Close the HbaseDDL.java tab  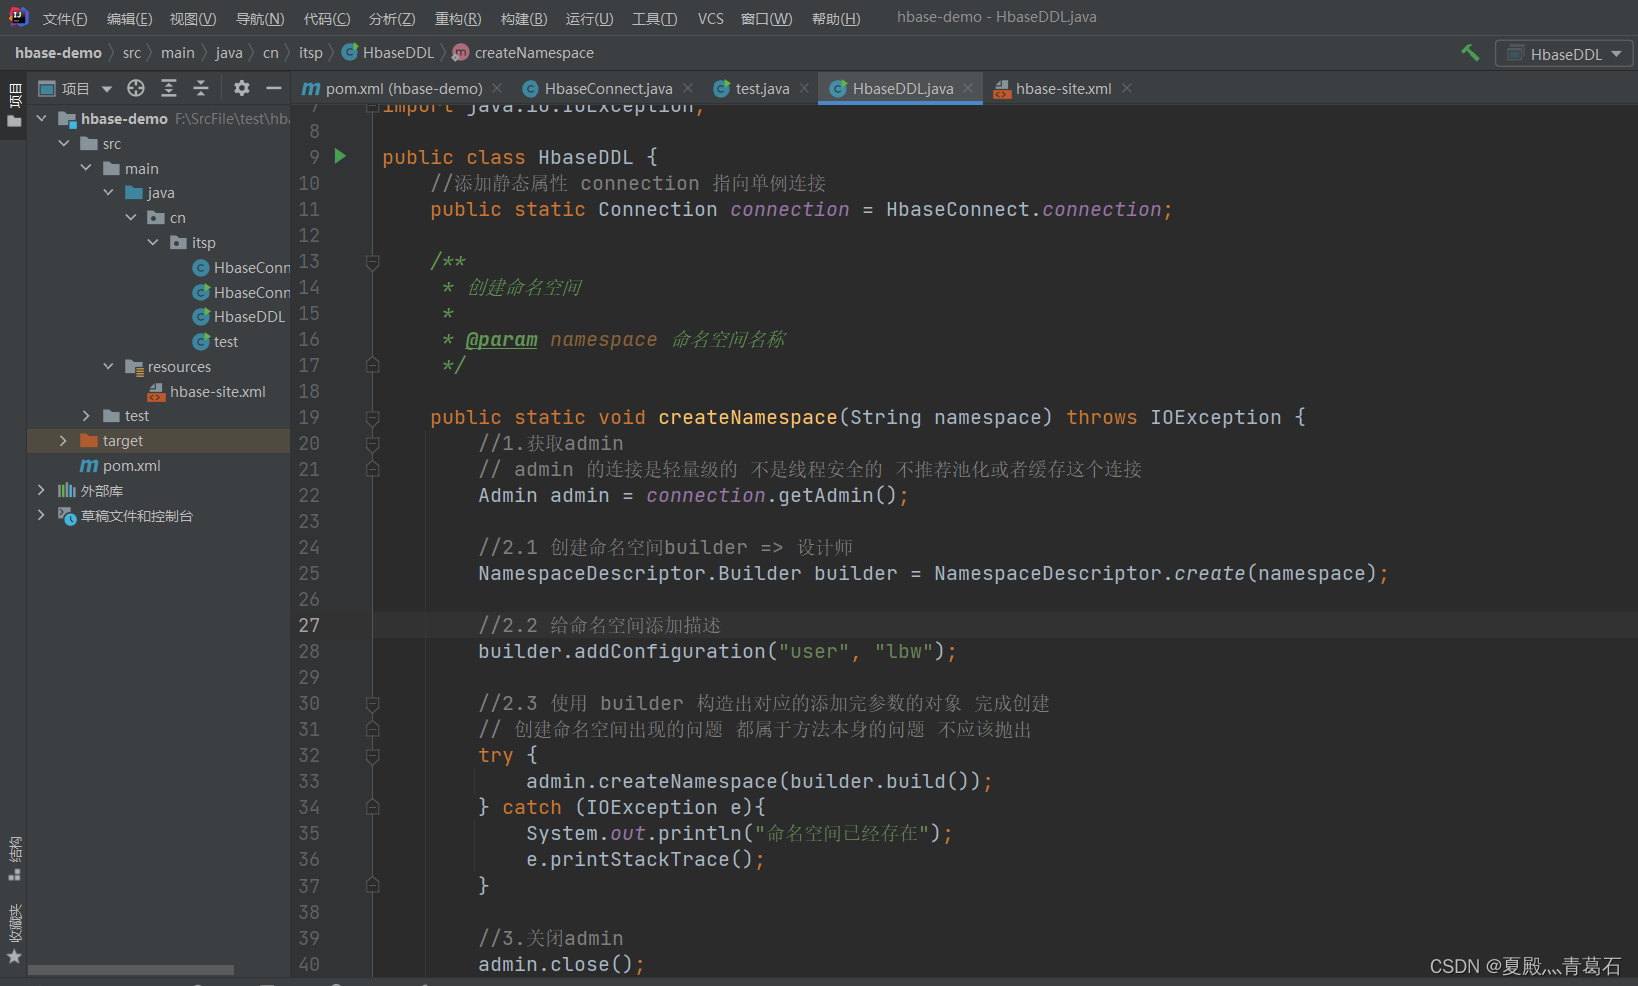pos(968,88)
